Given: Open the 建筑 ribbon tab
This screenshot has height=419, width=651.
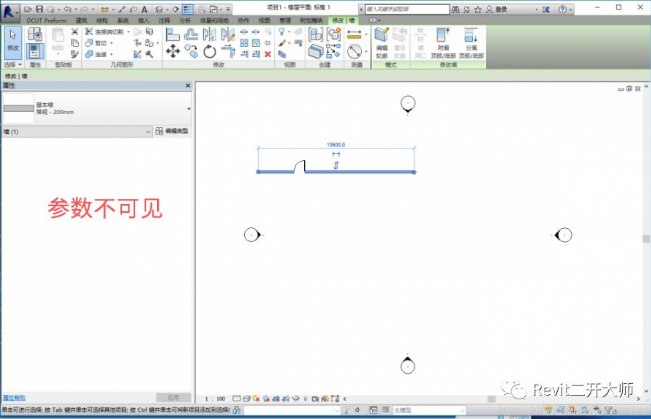Looking at the screenshot, I should [x=81, y=20].
